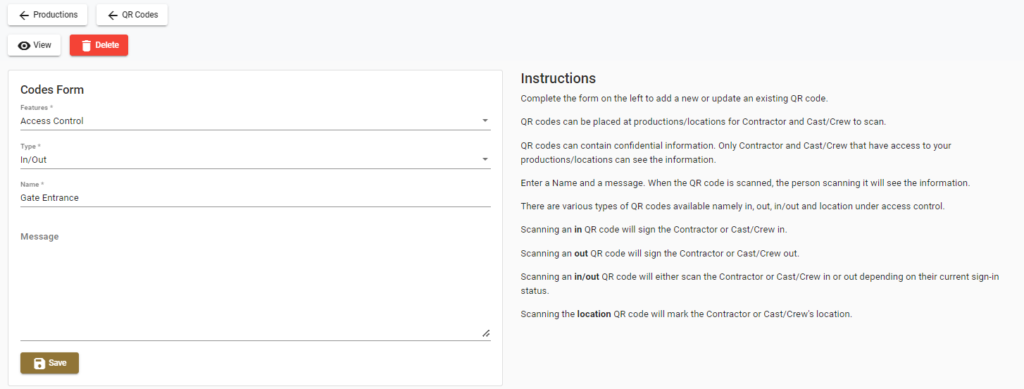Click the 'Scanning an in QR code' sentence
The image size is (1024, 389).
click(655, 230)
